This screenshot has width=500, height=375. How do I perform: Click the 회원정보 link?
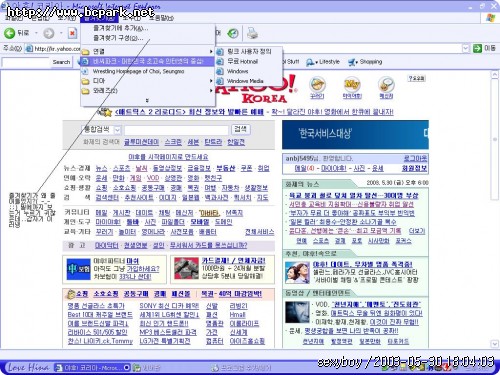pos(414,168)
